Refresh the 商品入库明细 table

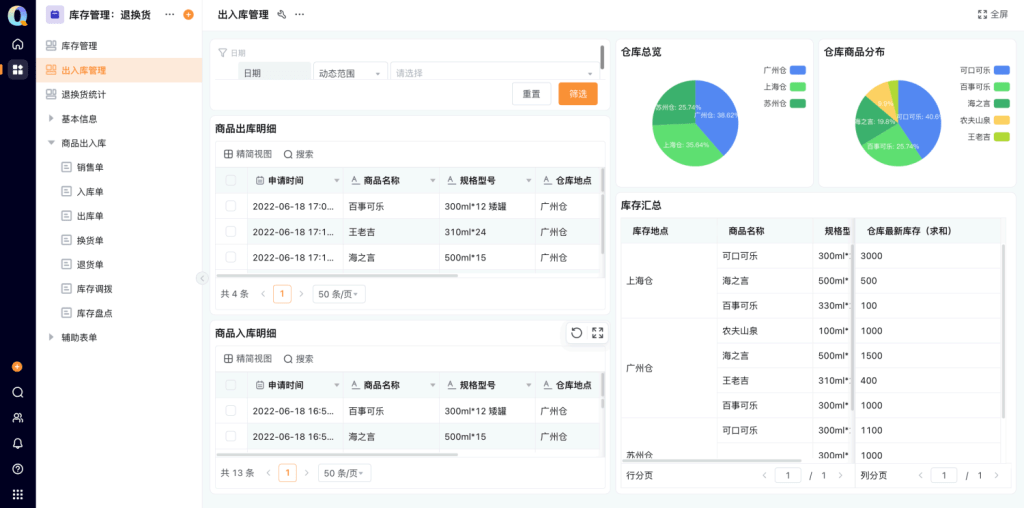577,333
